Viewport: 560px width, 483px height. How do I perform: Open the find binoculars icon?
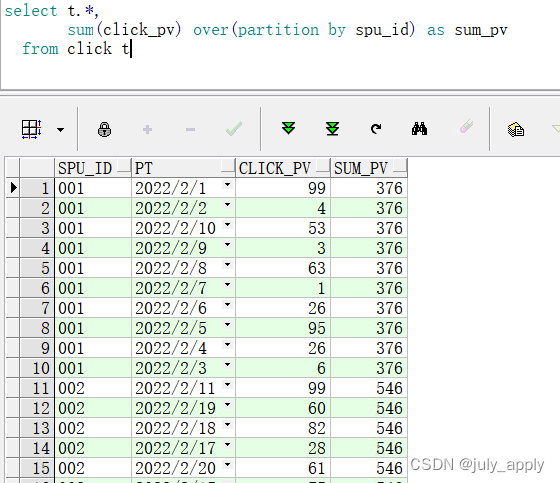point(419,129)
